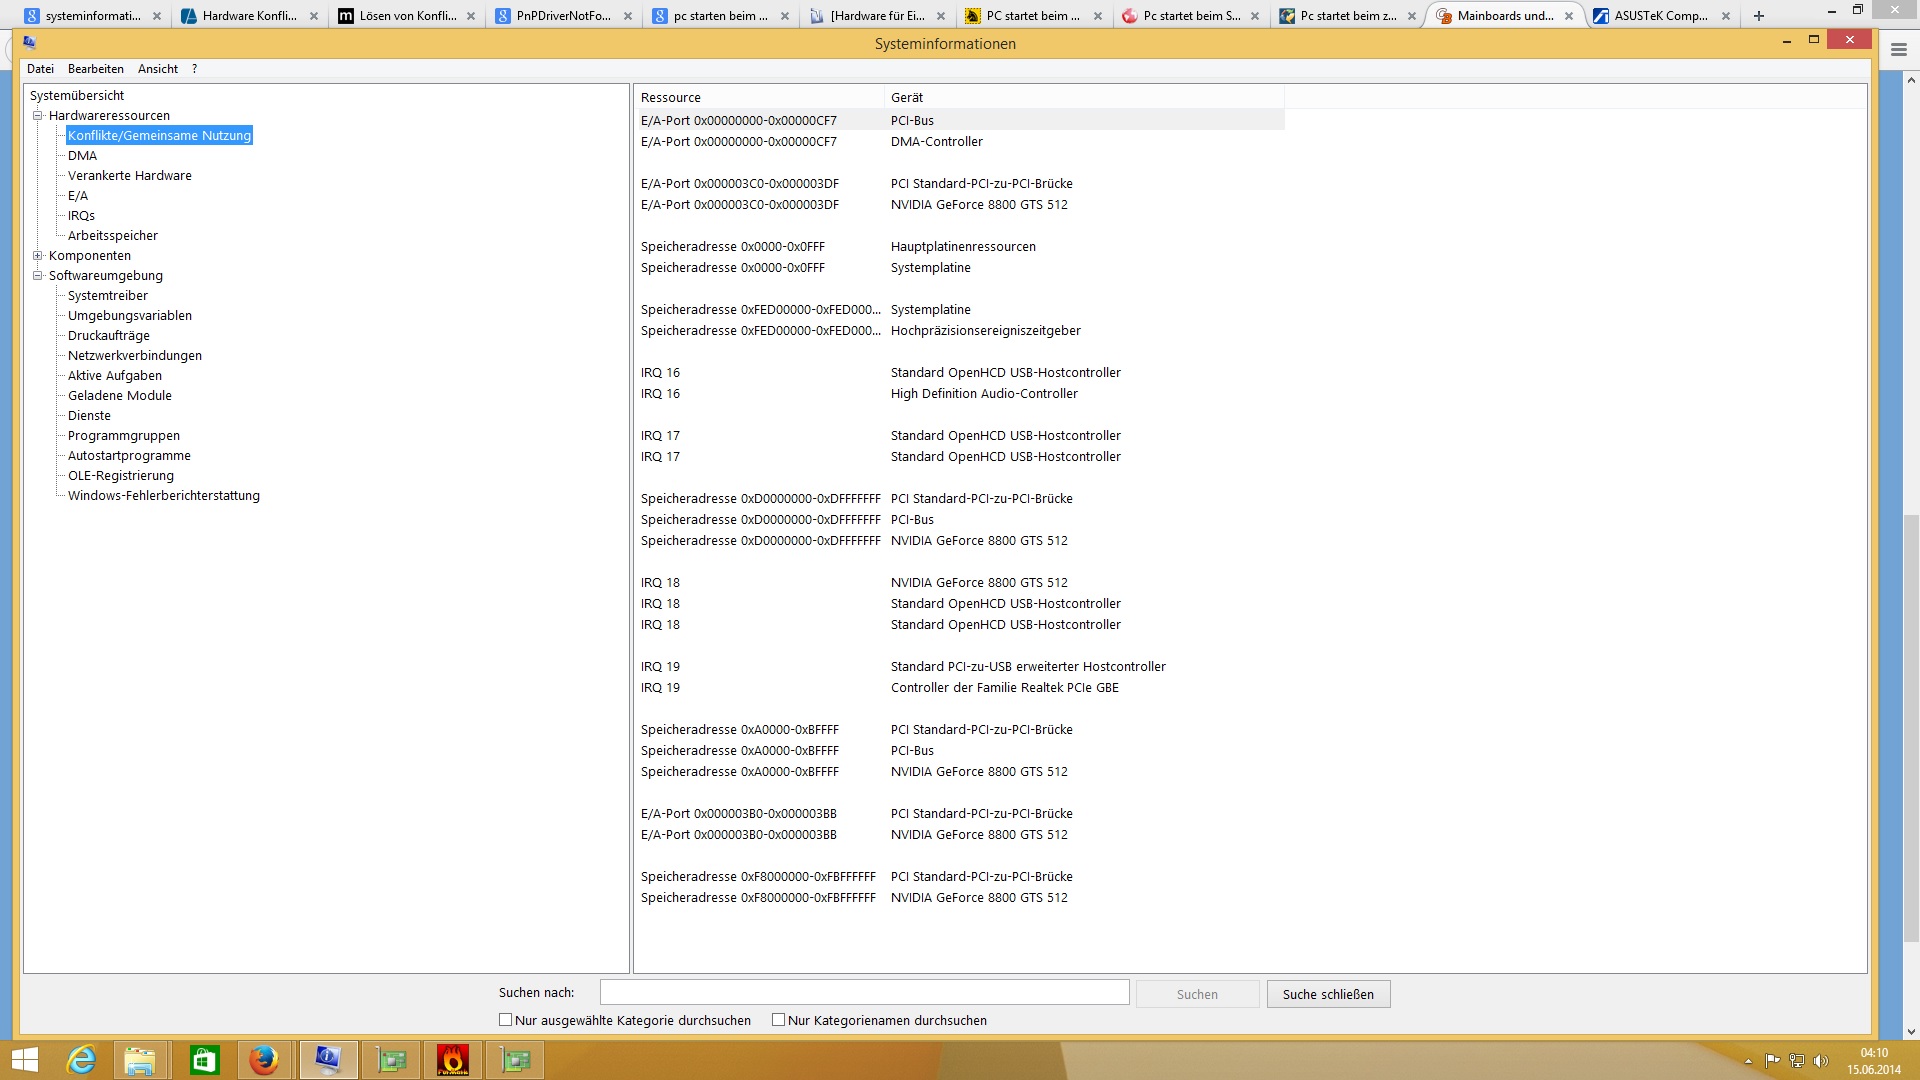
Task: Enable 'Nur Kategorienamen durchsuchen' checkbox
Action: click(x=778, y=1020)
